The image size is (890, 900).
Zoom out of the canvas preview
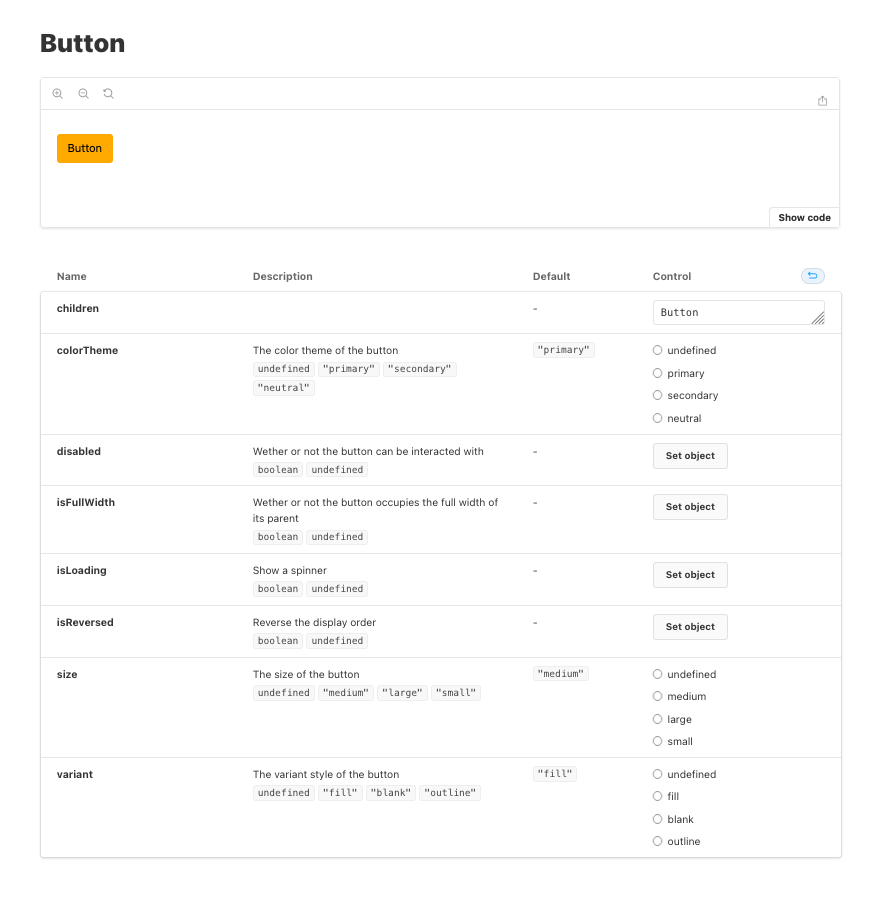(83, 94)
